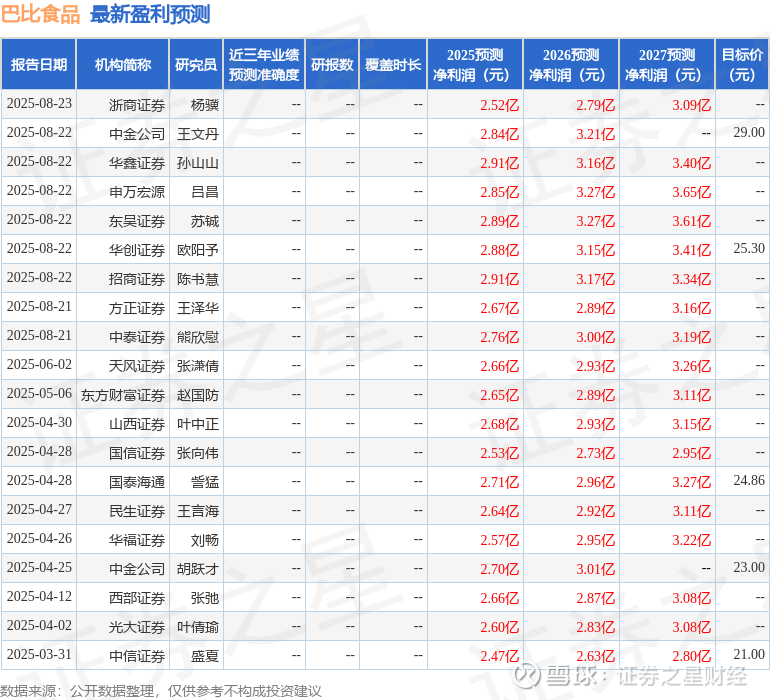Click the date 2025-04-30
The height and width of the screenshot is (700, 770).
click(39, 422)
